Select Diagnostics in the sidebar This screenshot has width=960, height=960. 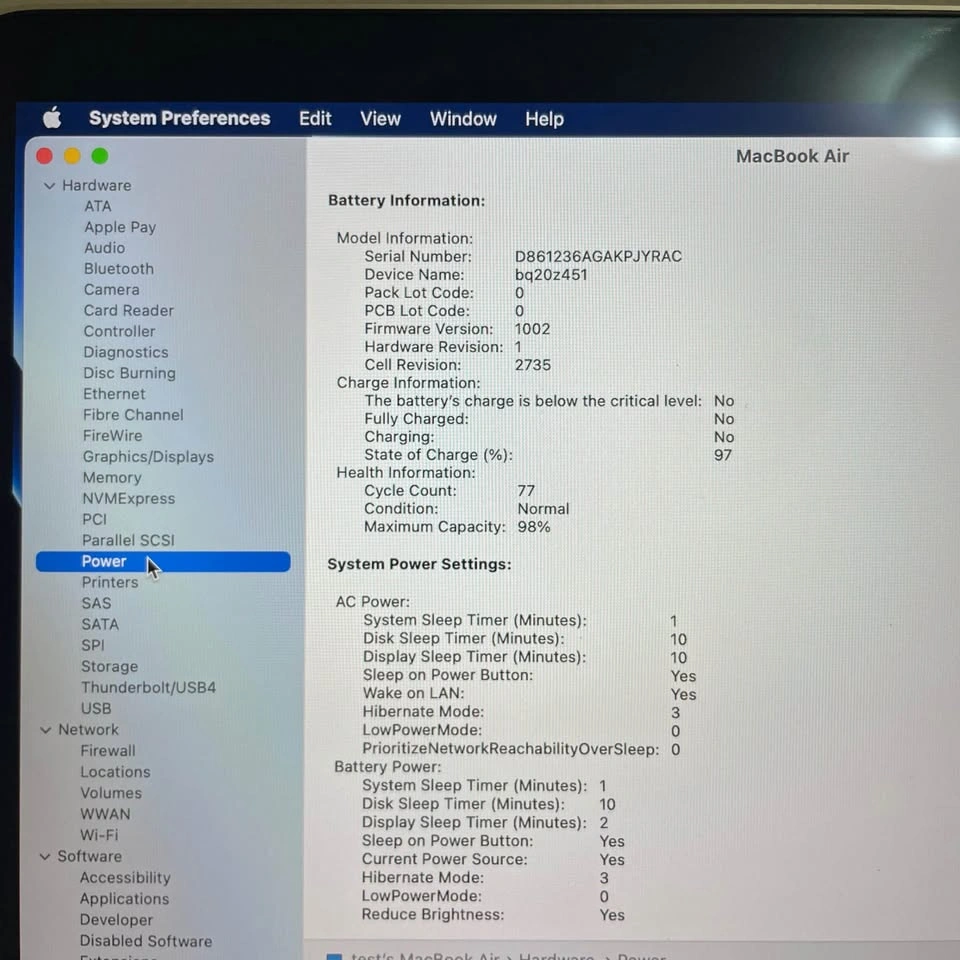[x=126, y=353]
